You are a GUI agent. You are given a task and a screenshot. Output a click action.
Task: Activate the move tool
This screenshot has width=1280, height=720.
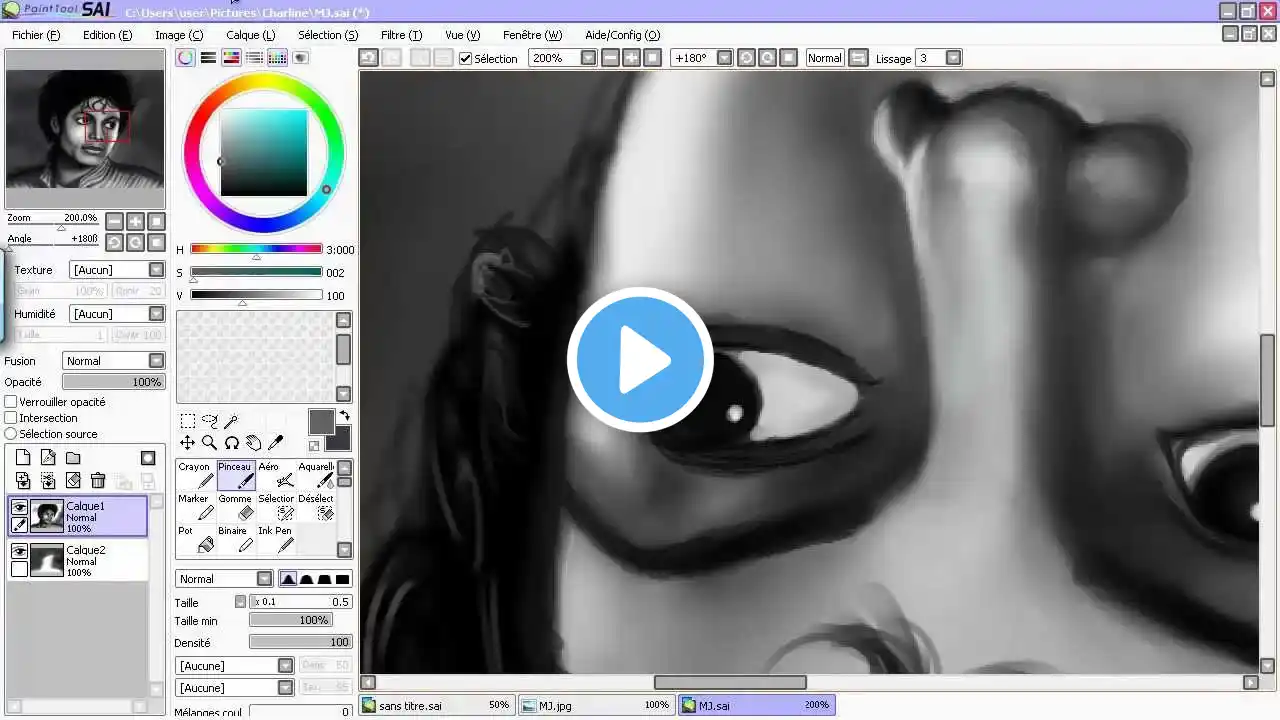click(187, 443)
